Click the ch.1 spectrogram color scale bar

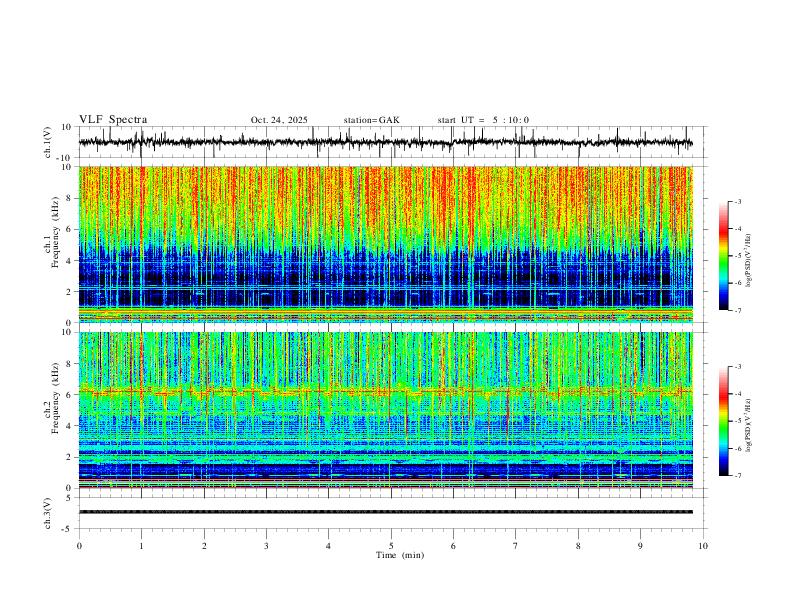pyautogui.click(x=723, y=256)
